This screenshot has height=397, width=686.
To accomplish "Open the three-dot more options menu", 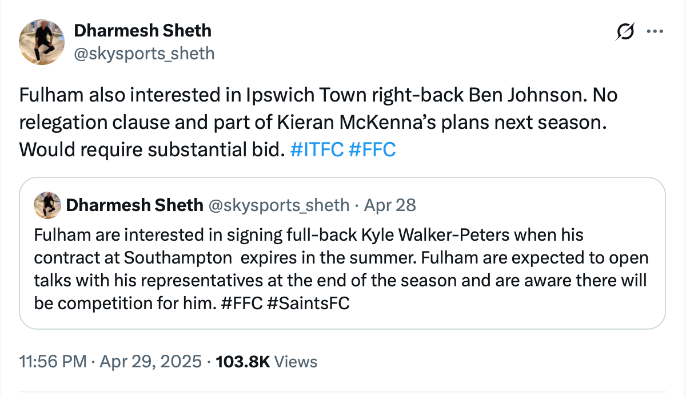I will click(654, 32).
